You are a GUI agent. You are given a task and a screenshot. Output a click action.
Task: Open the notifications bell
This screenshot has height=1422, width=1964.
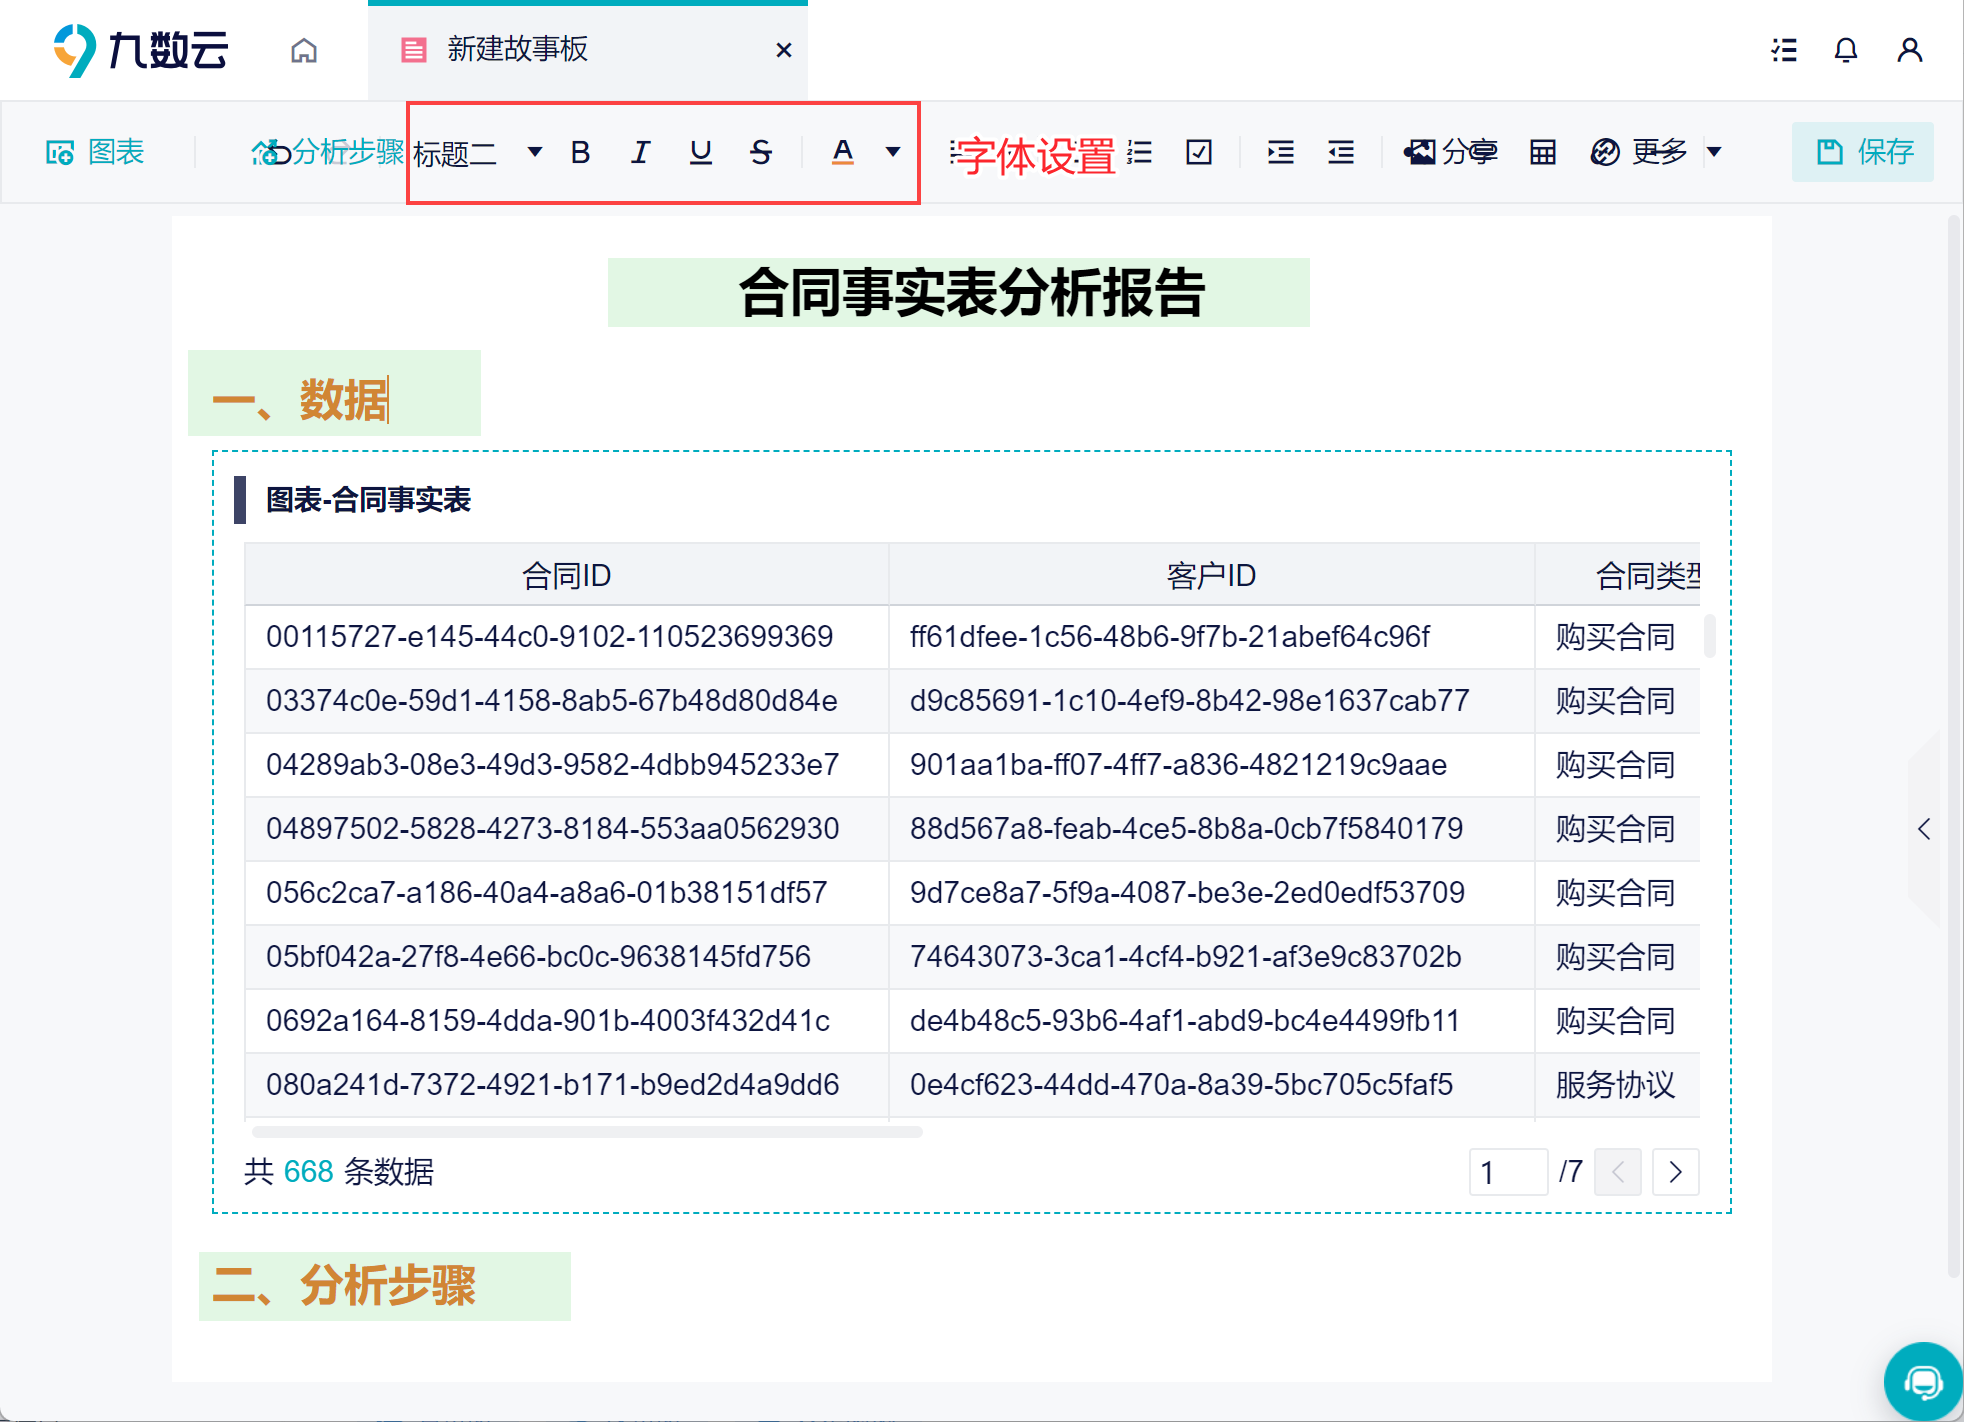pos(1845,50)
